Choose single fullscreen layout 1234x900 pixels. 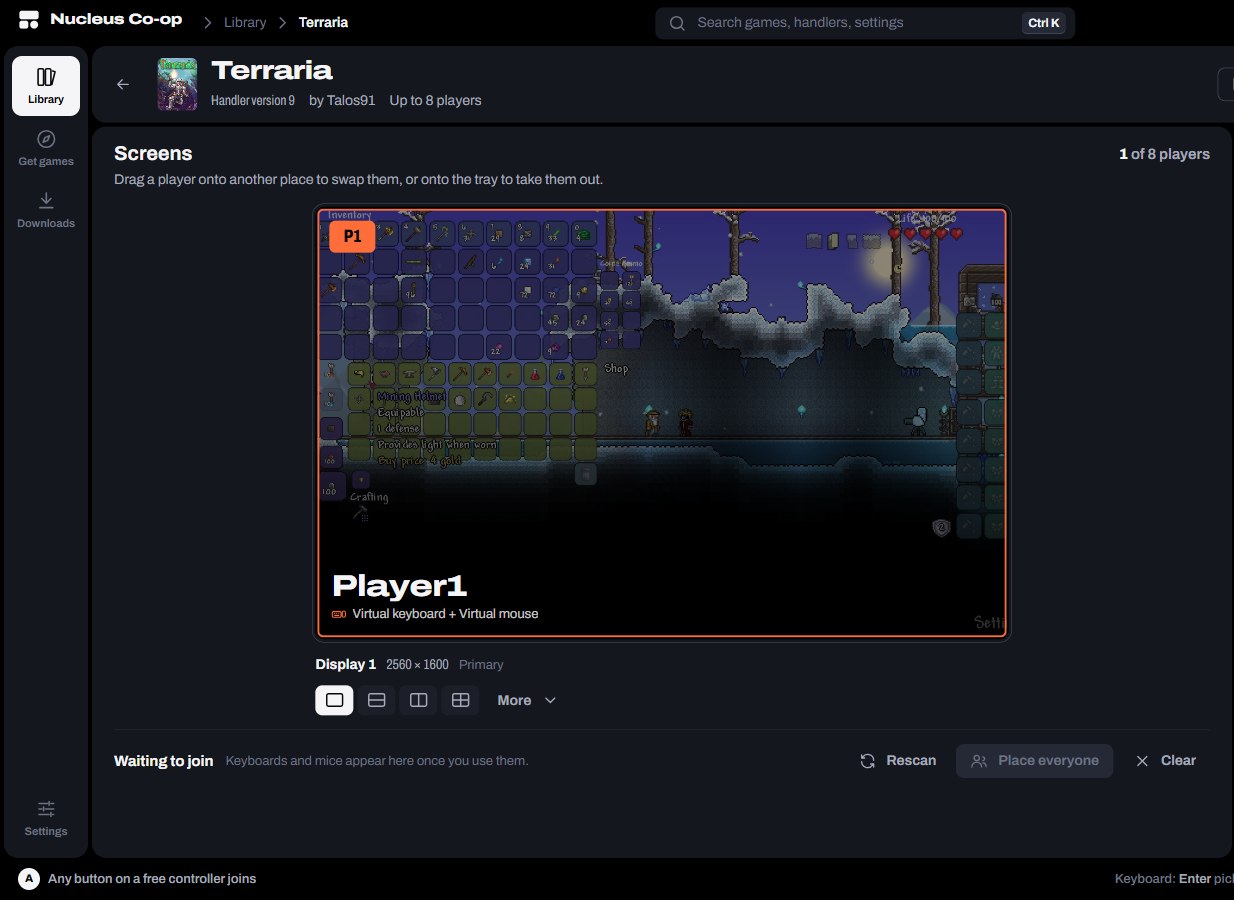[x=334, y=700]
